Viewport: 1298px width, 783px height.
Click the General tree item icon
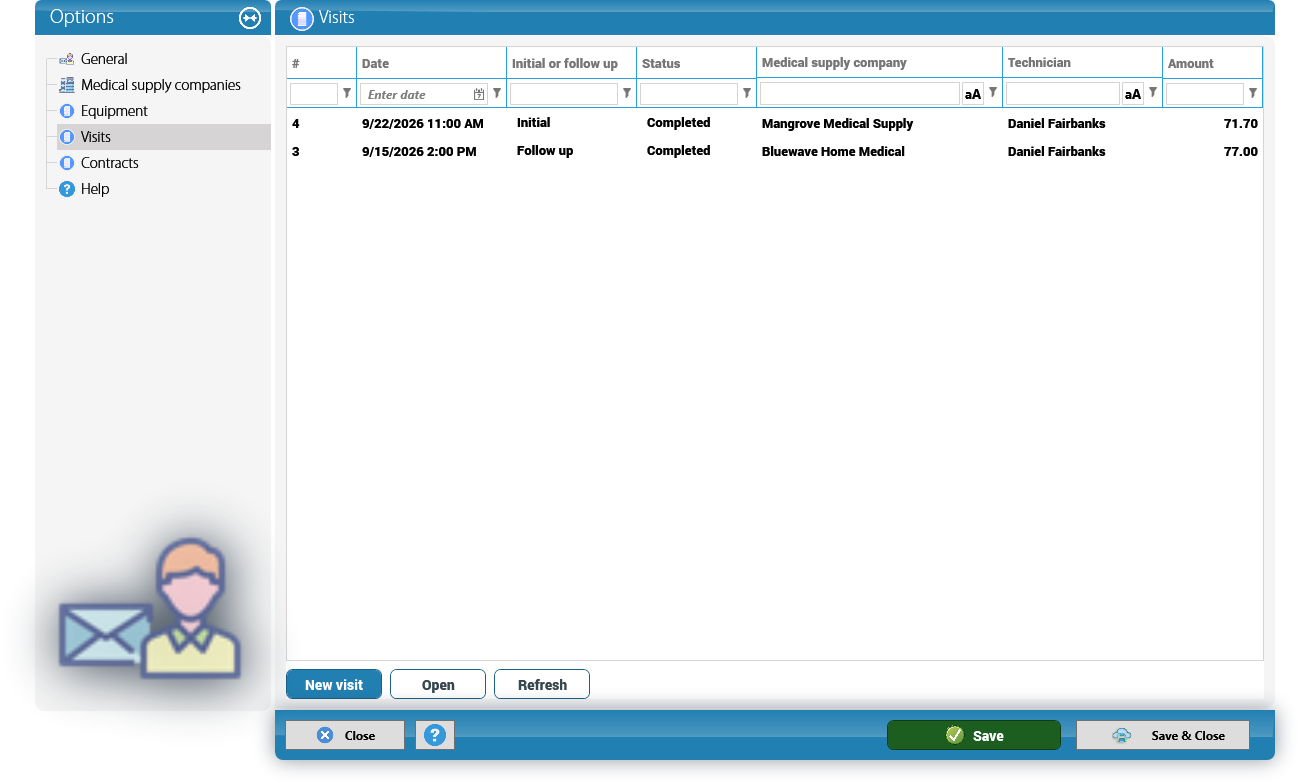click(x=67, y=59)
